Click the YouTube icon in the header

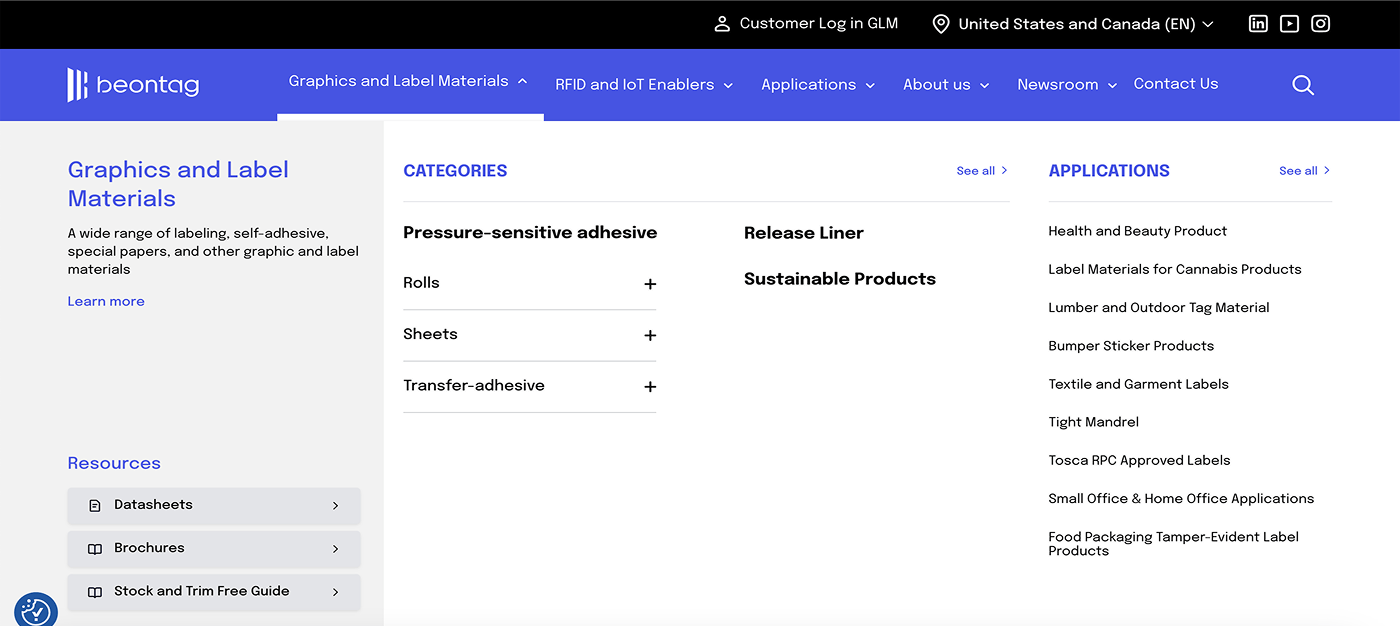coord(1289,22)
